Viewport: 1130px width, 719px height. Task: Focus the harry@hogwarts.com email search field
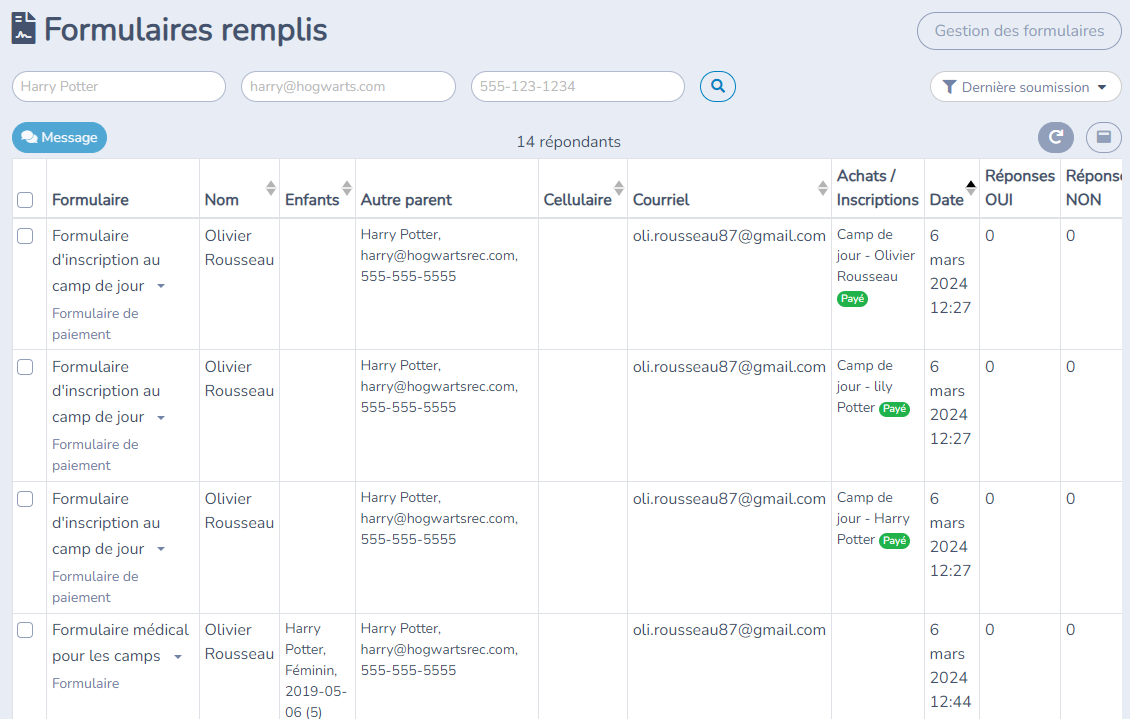[348, 86]
